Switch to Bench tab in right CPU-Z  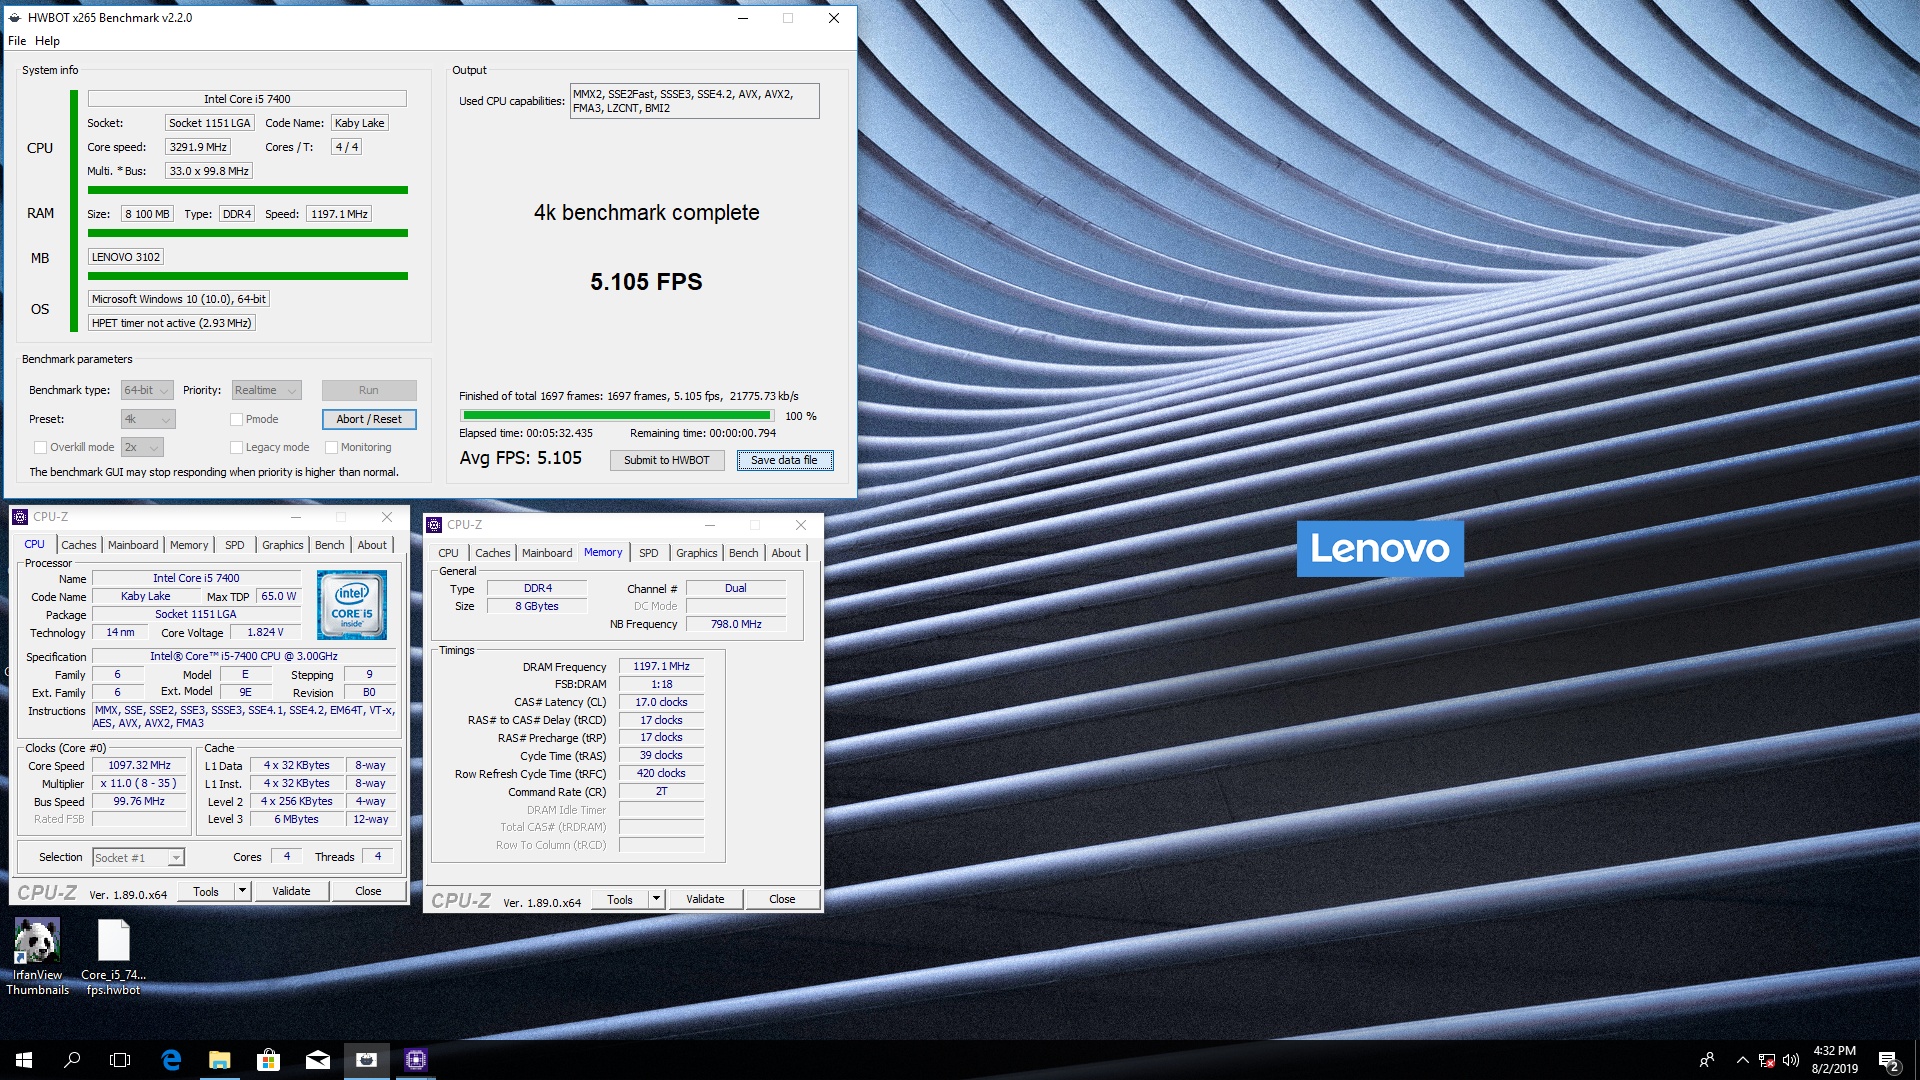[744, 553]
